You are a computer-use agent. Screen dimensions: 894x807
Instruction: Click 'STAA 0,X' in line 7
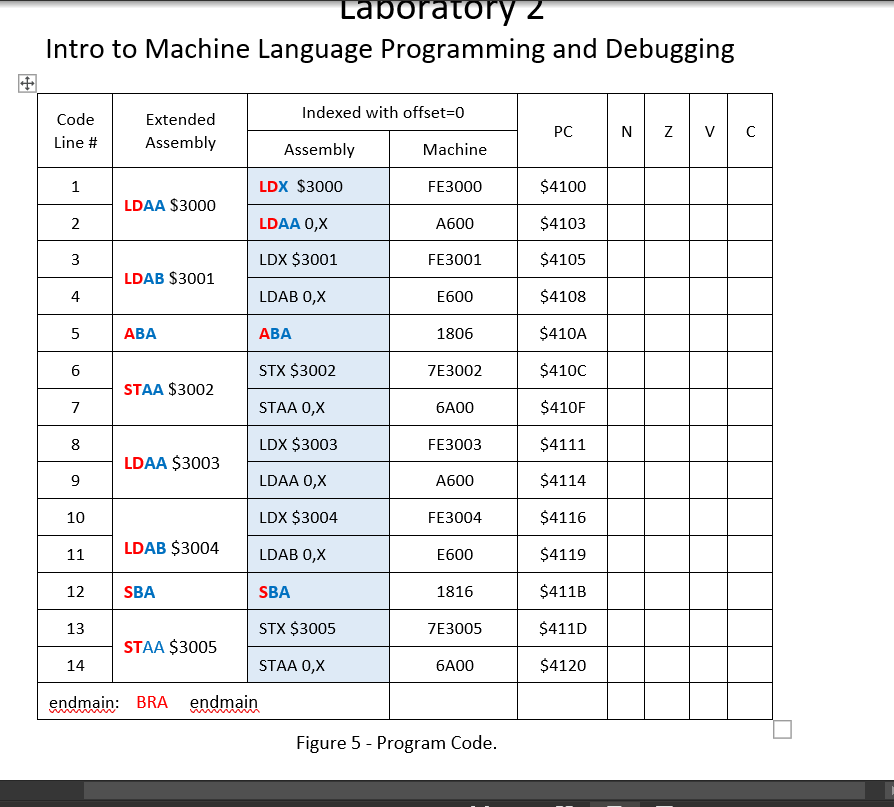(291, 408)
